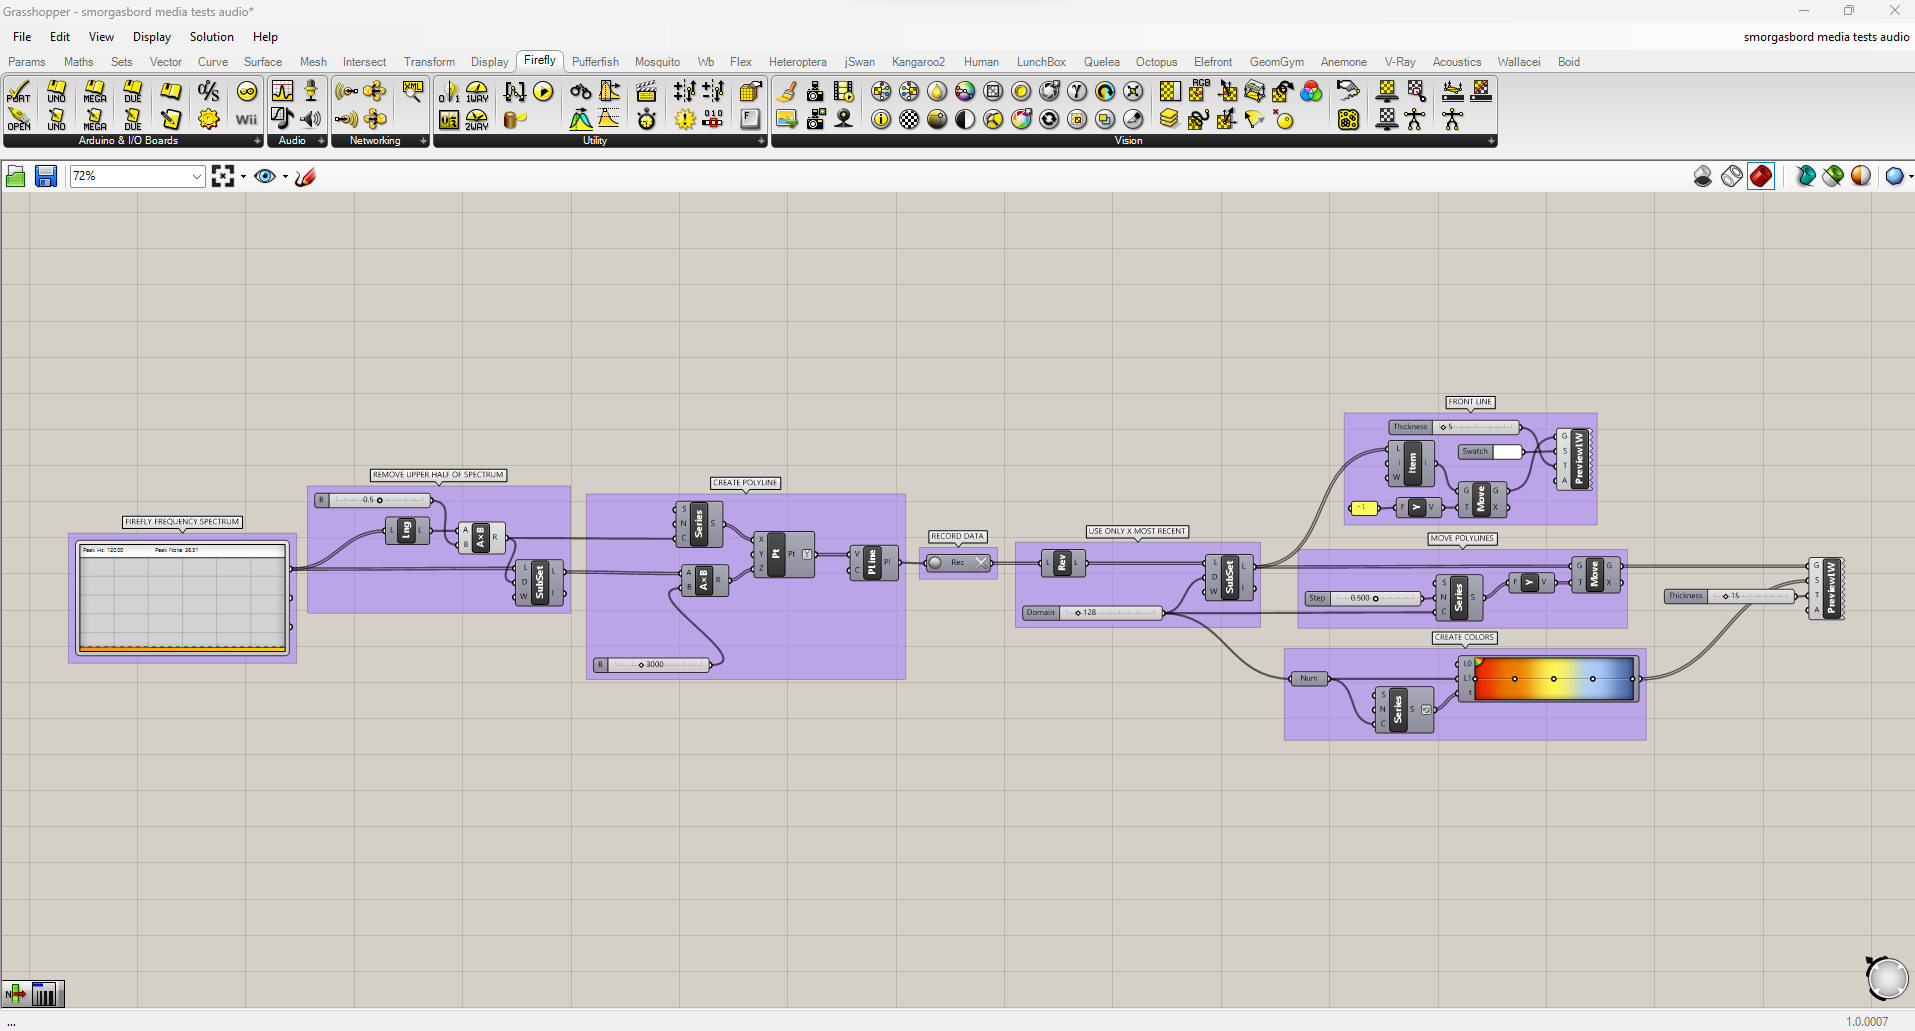Click the XML Search networking icon
Viewport: 1915px width, 1031px height.
click(412, 92)
